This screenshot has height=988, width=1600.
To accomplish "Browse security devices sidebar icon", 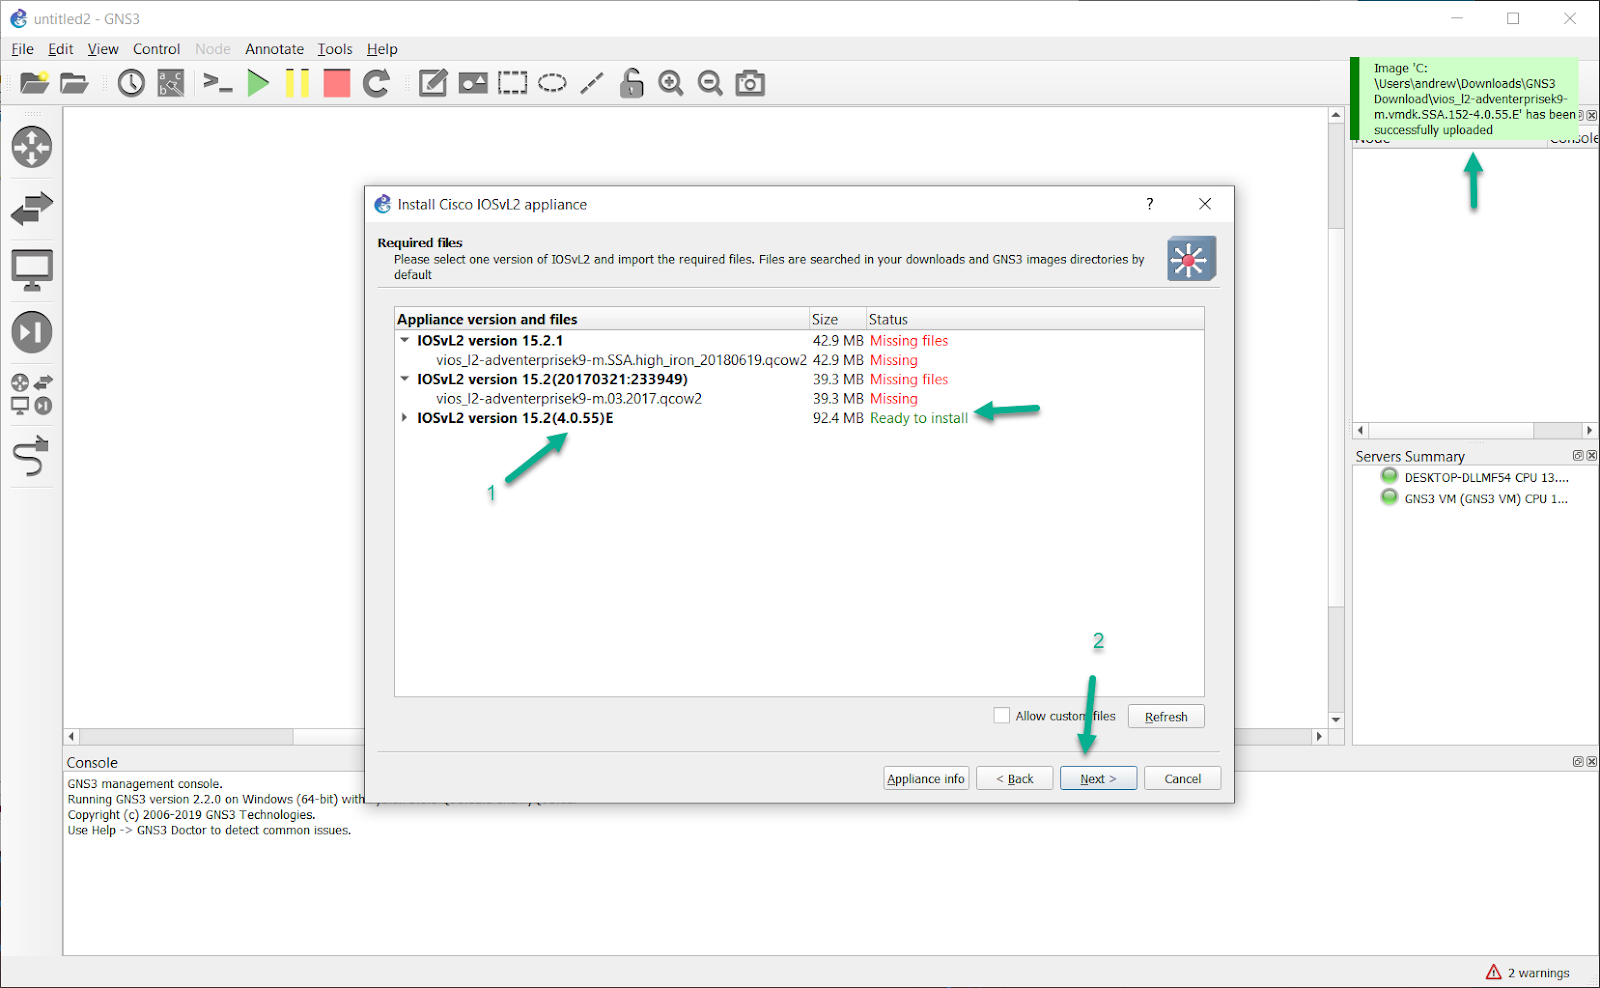I will pyautogui.click(x=32, y=332).
